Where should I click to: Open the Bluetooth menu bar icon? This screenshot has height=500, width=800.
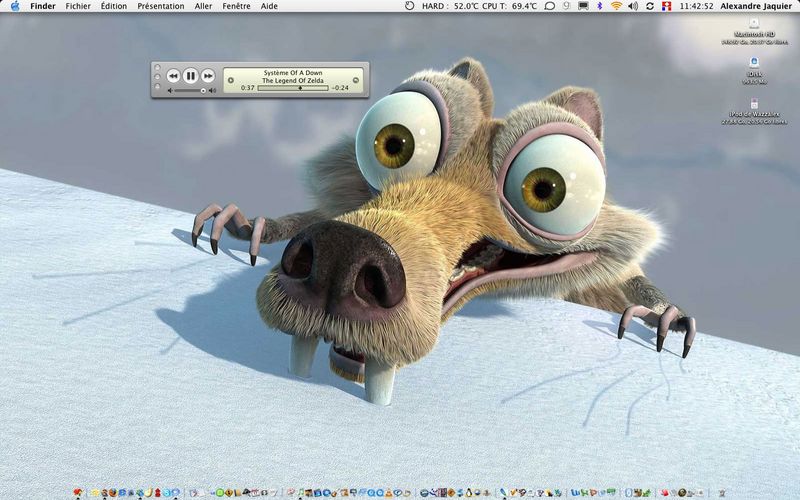pos(600,6)
